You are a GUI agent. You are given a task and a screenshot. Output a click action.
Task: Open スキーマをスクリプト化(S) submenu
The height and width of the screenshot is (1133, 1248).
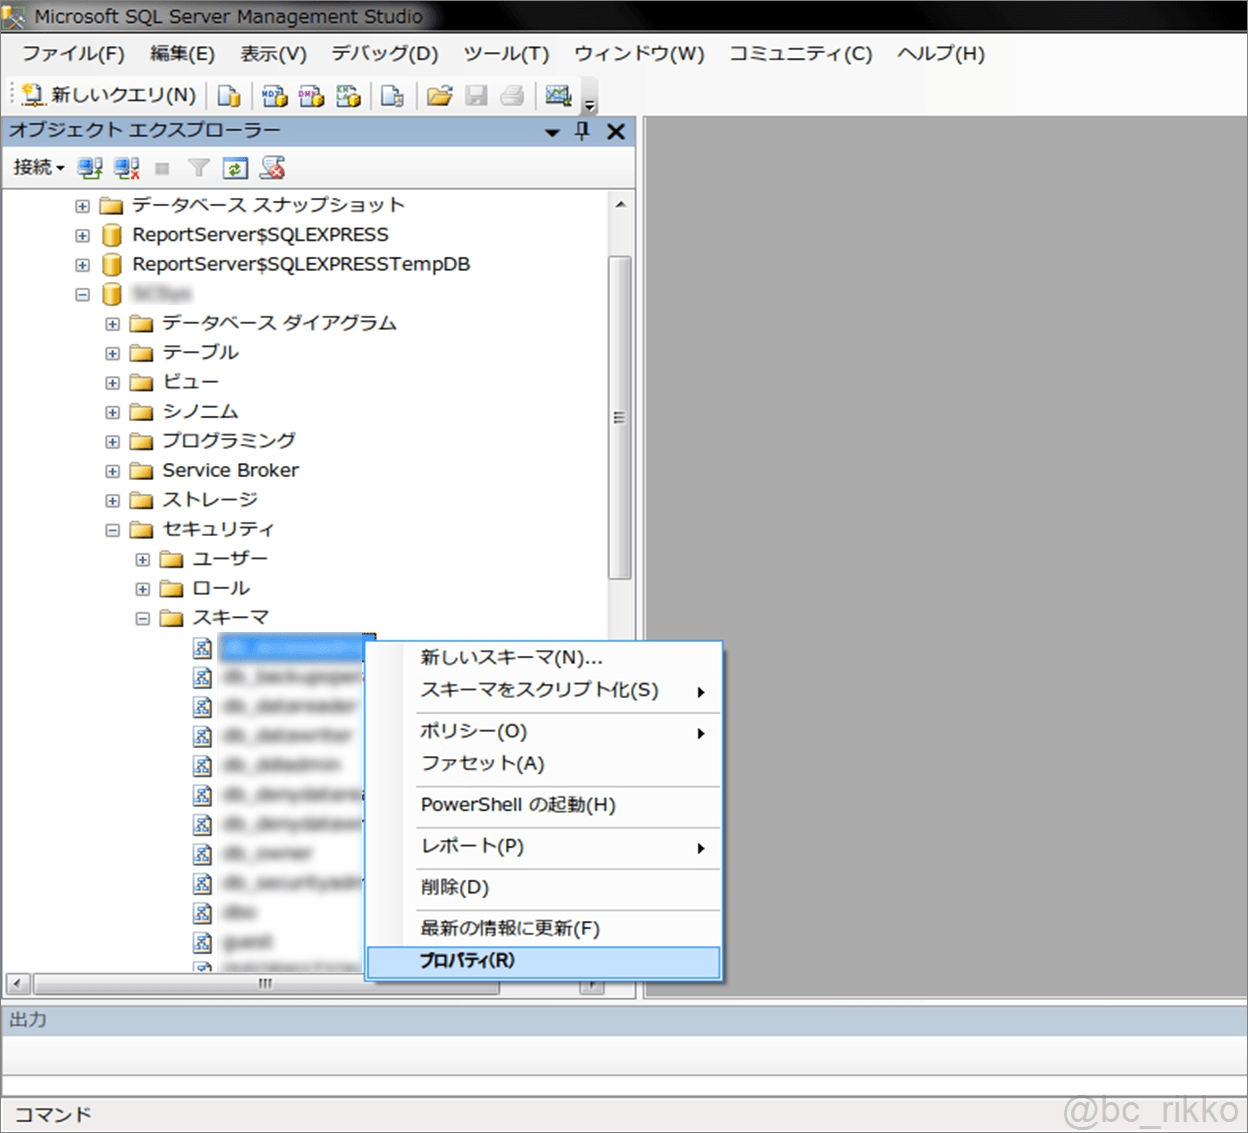coord(543,690)
